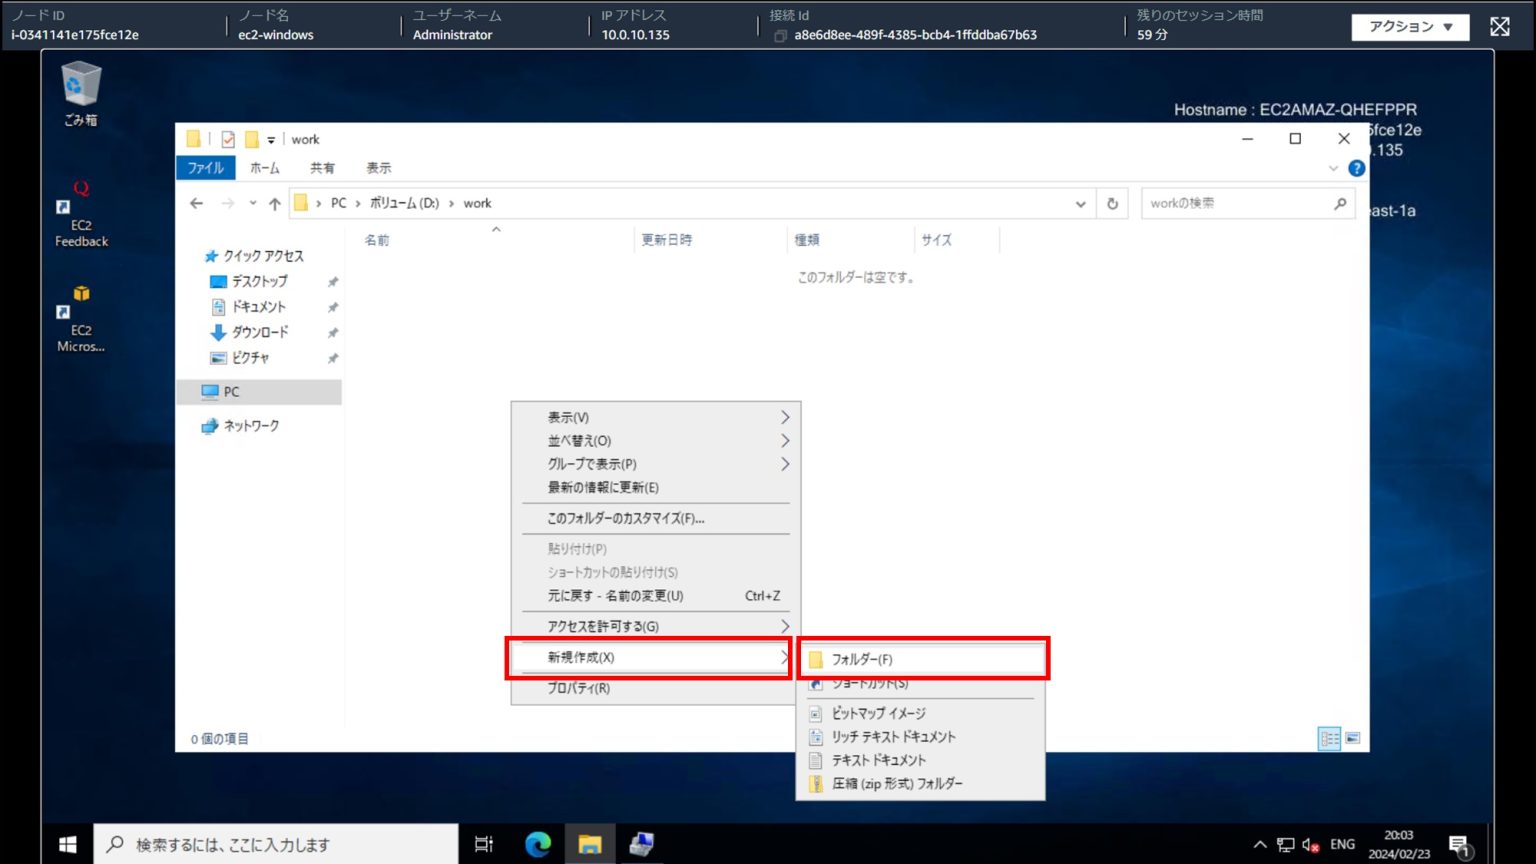The height and width of the screenshot is (864, 1536).
Task: Switch to the 表示 ribbon tab
Action: [x=379, y=167]
